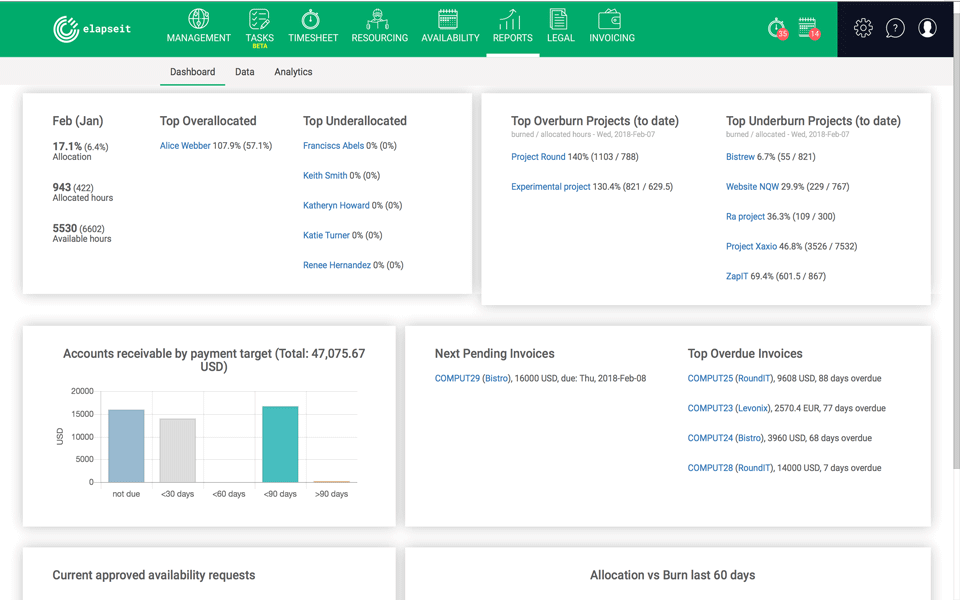Open timer notifications with badge 35

coord(778,28)
